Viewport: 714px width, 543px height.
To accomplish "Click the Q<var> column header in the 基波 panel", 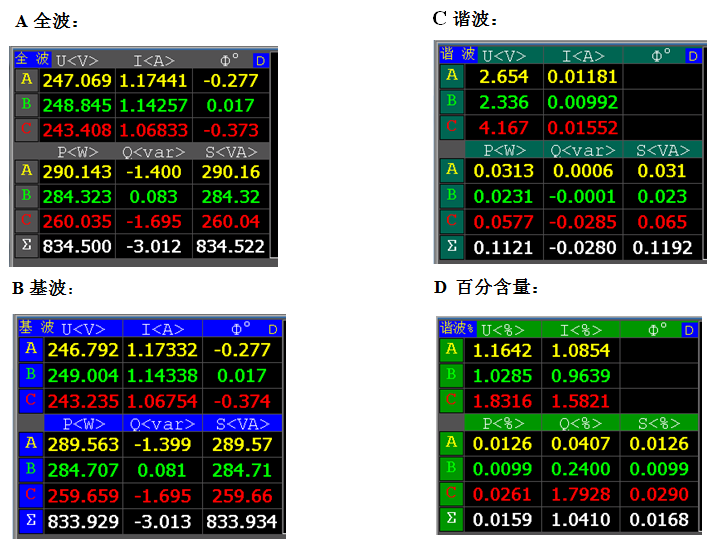I will [162, 423].
